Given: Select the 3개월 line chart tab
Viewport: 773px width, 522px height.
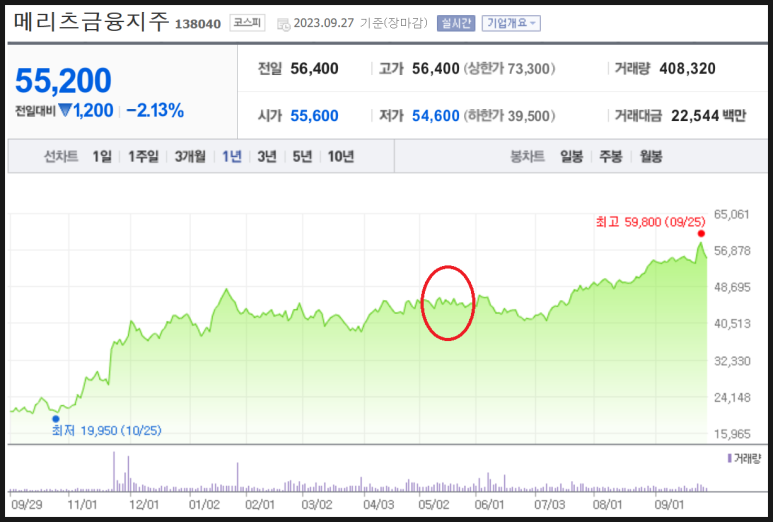Looking at the screenshot, I should click(x=190, y=157).
